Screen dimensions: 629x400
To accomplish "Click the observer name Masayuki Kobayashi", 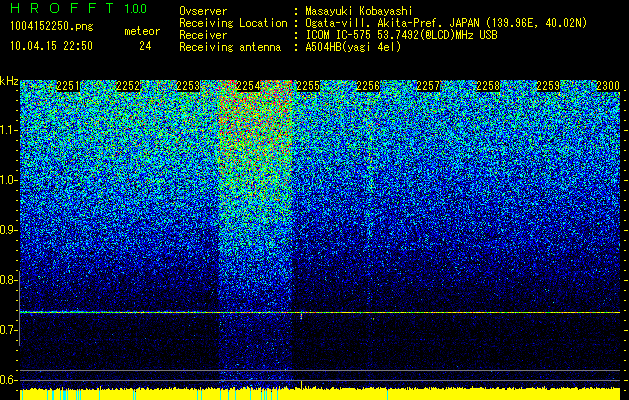I will coord(359,11).
